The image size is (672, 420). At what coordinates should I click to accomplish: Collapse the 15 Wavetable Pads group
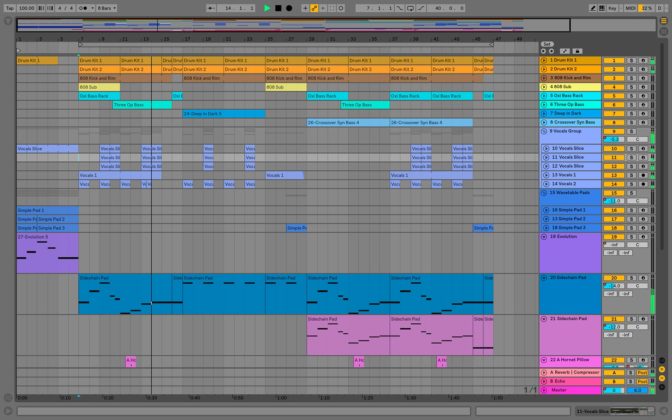pos(544,193)
